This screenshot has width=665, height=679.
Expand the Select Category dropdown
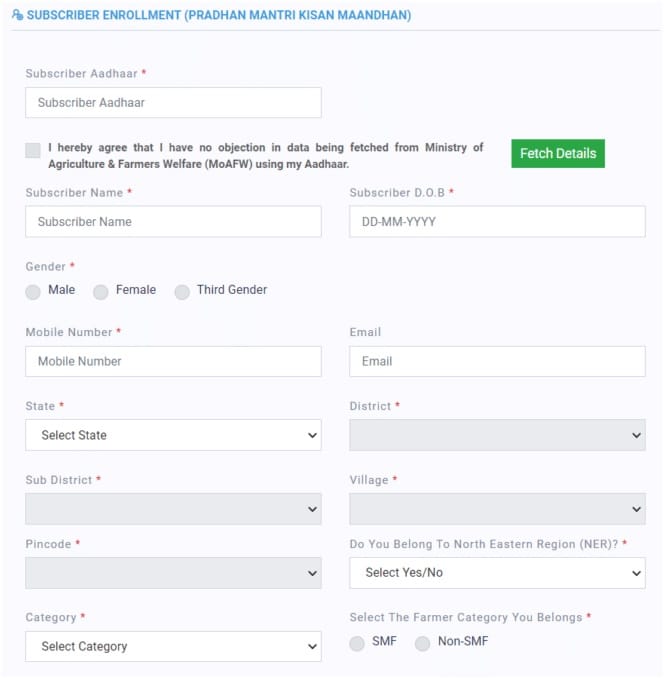tap(173, 647)
